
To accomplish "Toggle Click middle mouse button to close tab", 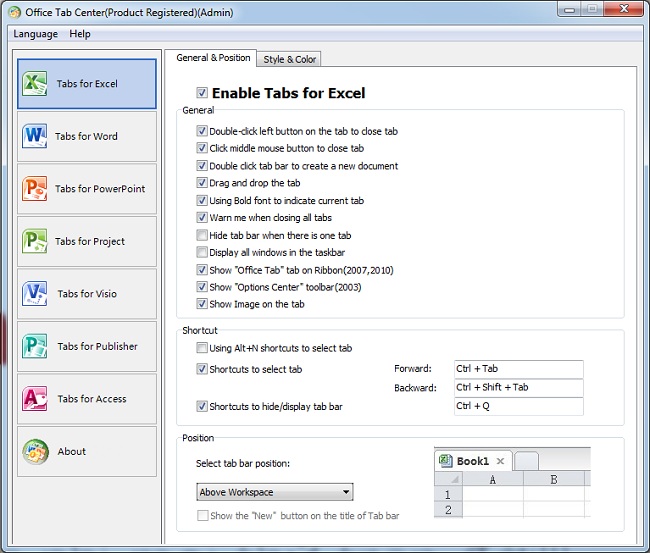I will [x=201, y=148].
